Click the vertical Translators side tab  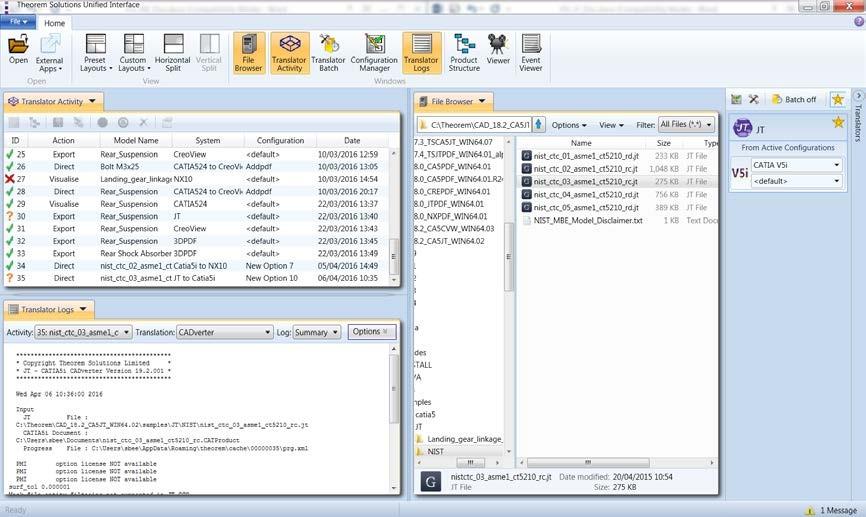click(858, 123)
